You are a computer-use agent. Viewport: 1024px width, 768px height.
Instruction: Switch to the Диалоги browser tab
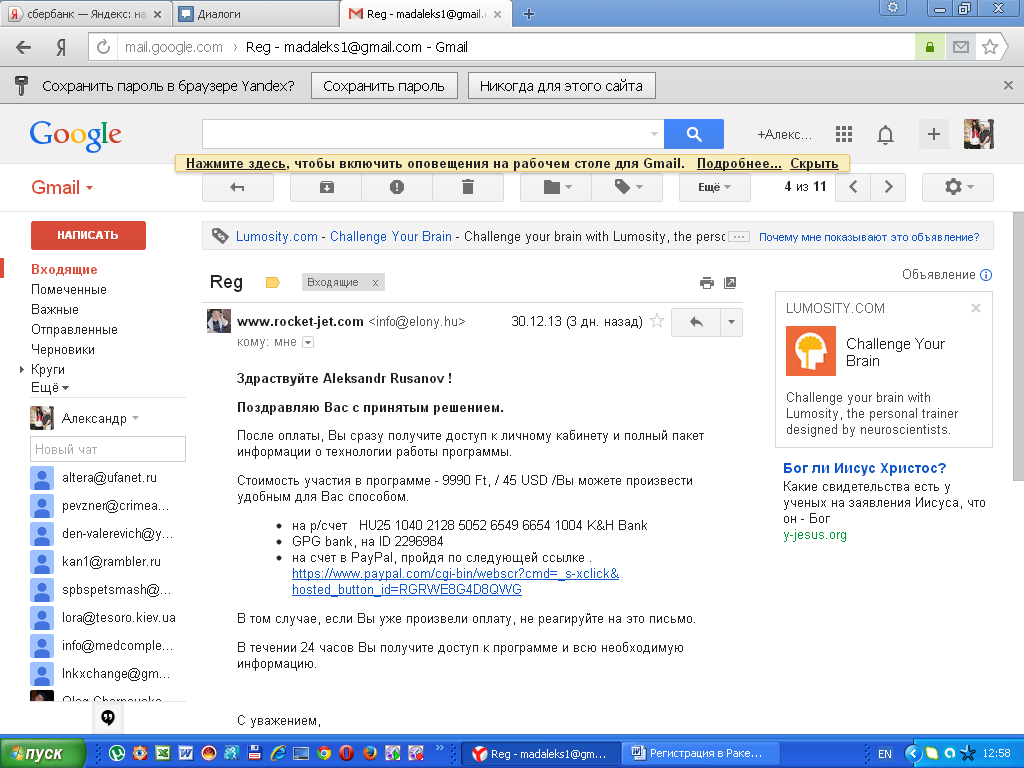(257, 14)
